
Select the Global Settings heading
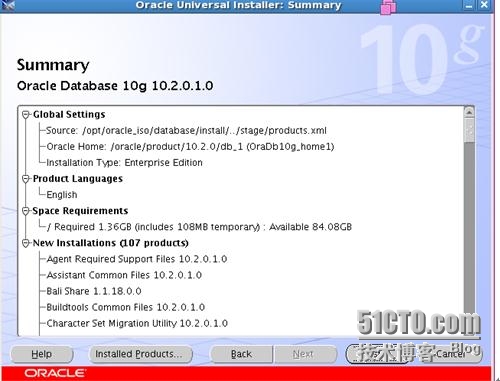69,115
